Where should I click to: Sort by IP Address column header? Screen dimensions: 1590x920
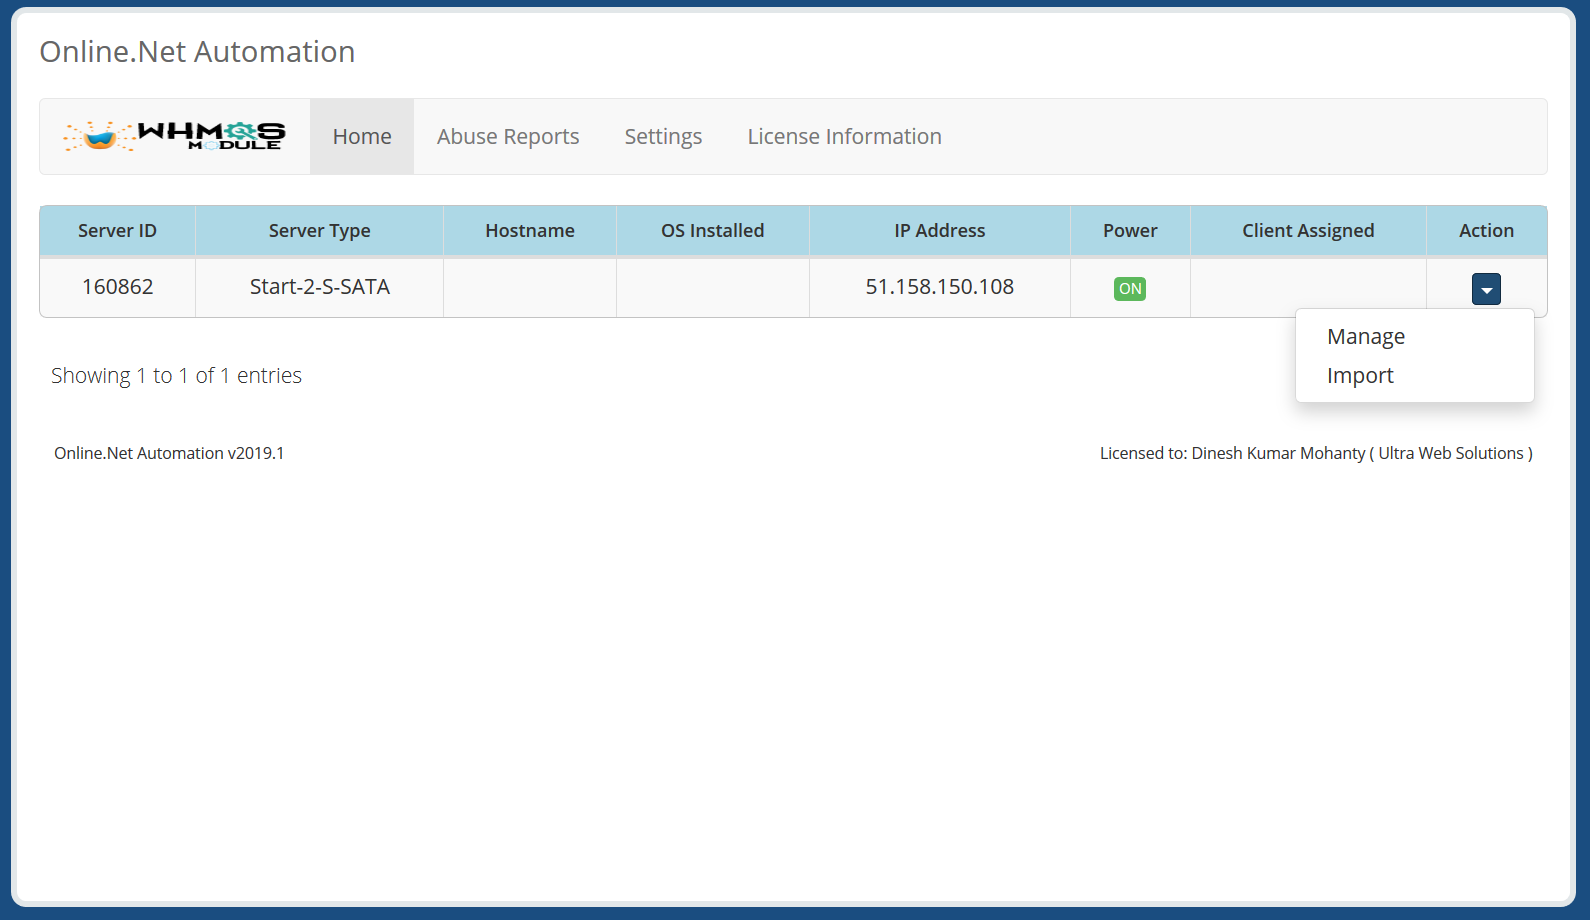point(940,231)
